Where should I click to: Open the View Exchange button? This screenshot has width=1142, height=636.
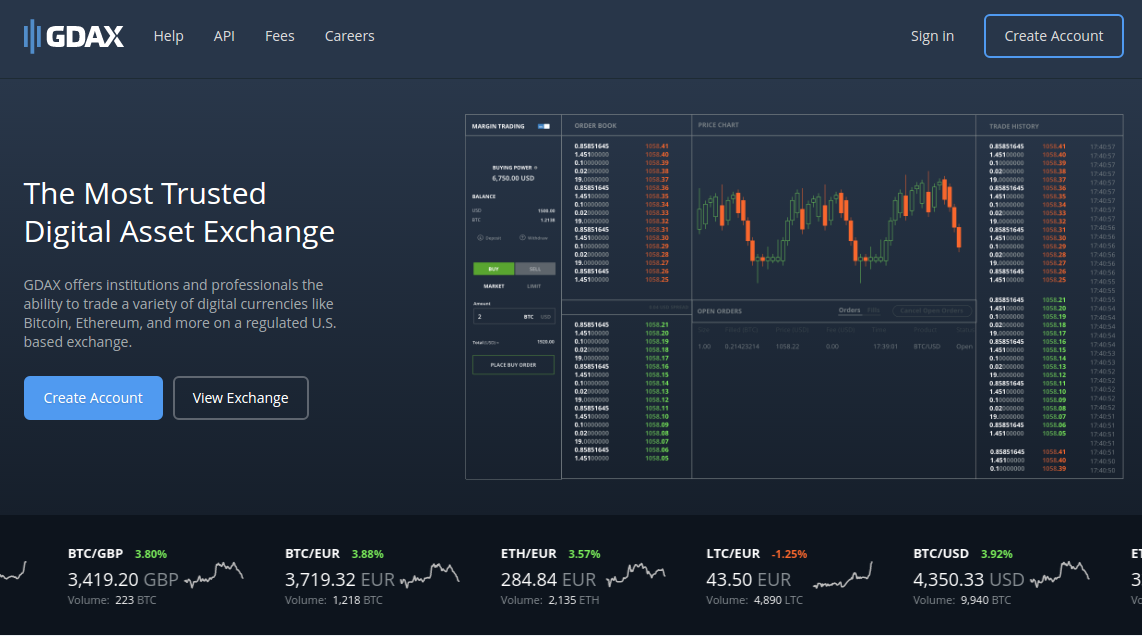coord(240,398)
